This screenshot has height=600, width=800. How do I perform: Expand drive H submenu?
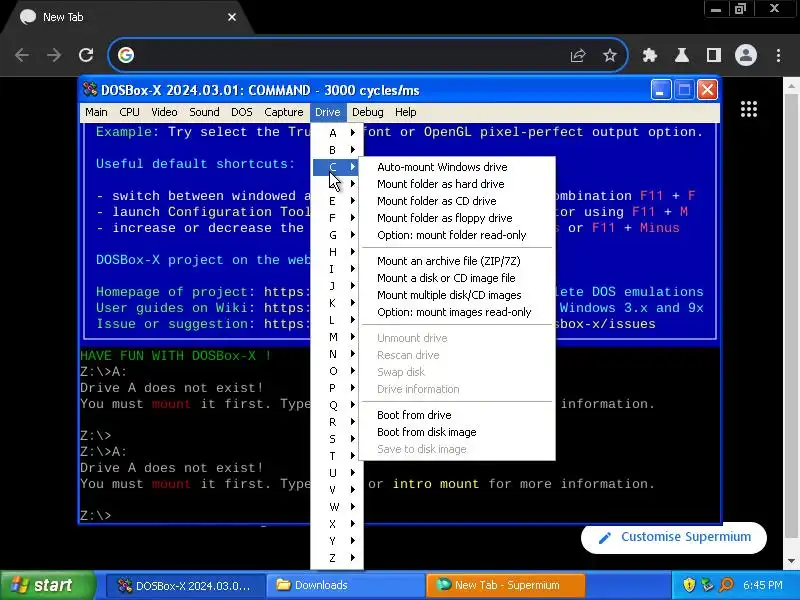(x=337, y=252)
